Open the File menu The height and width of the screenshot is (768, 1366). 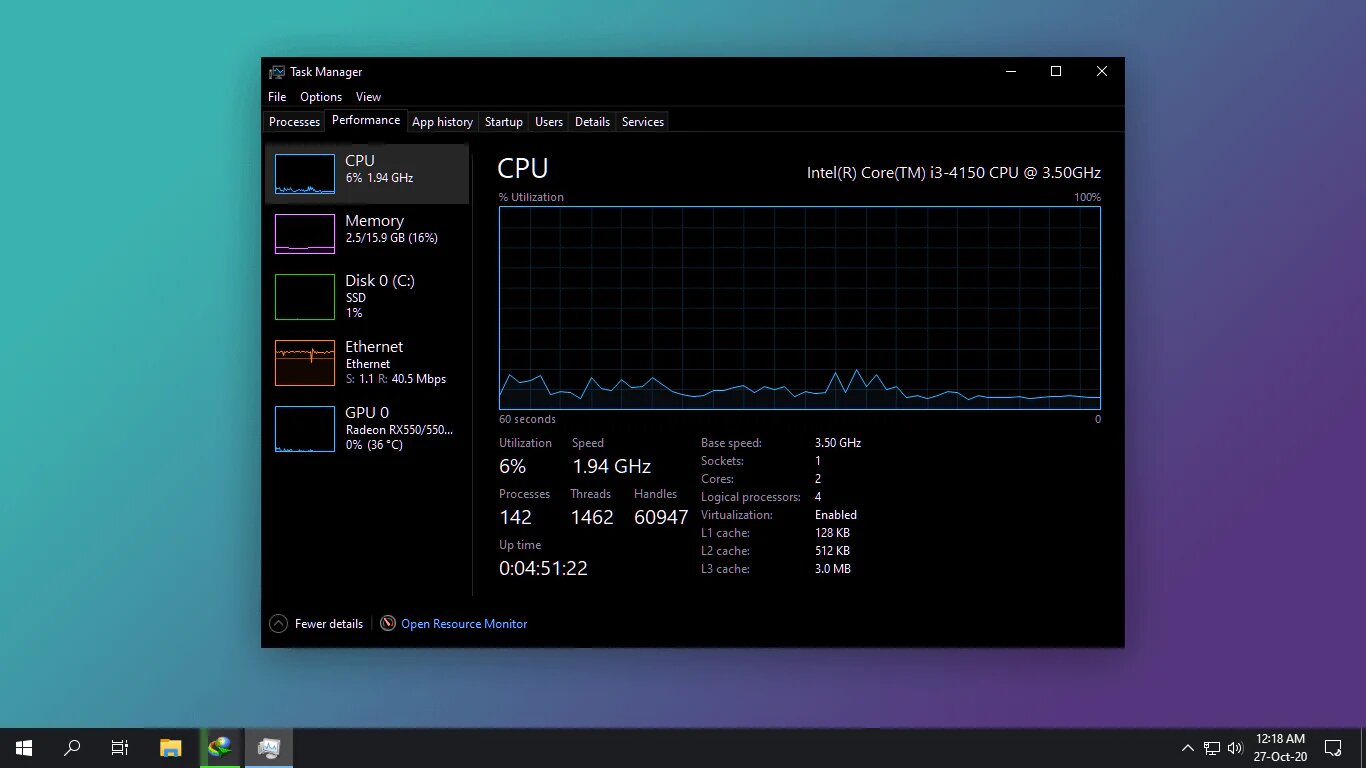pos(277,97)
